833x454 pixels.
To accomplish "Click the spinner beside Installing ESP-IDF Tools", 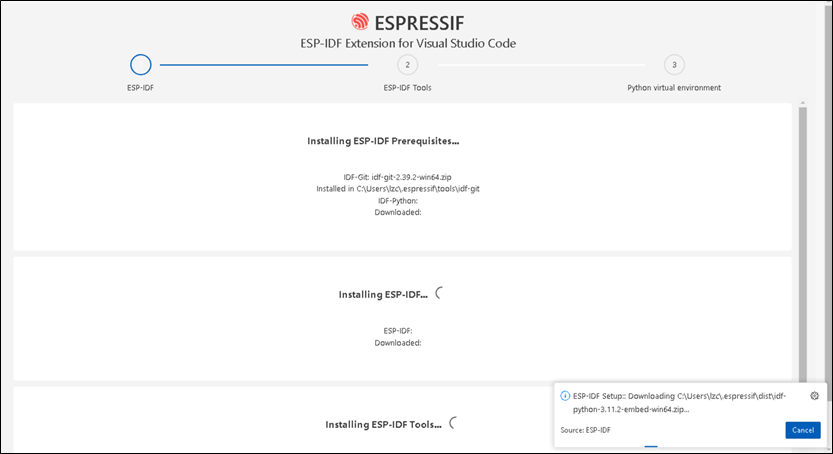I will tap(453, 423).
